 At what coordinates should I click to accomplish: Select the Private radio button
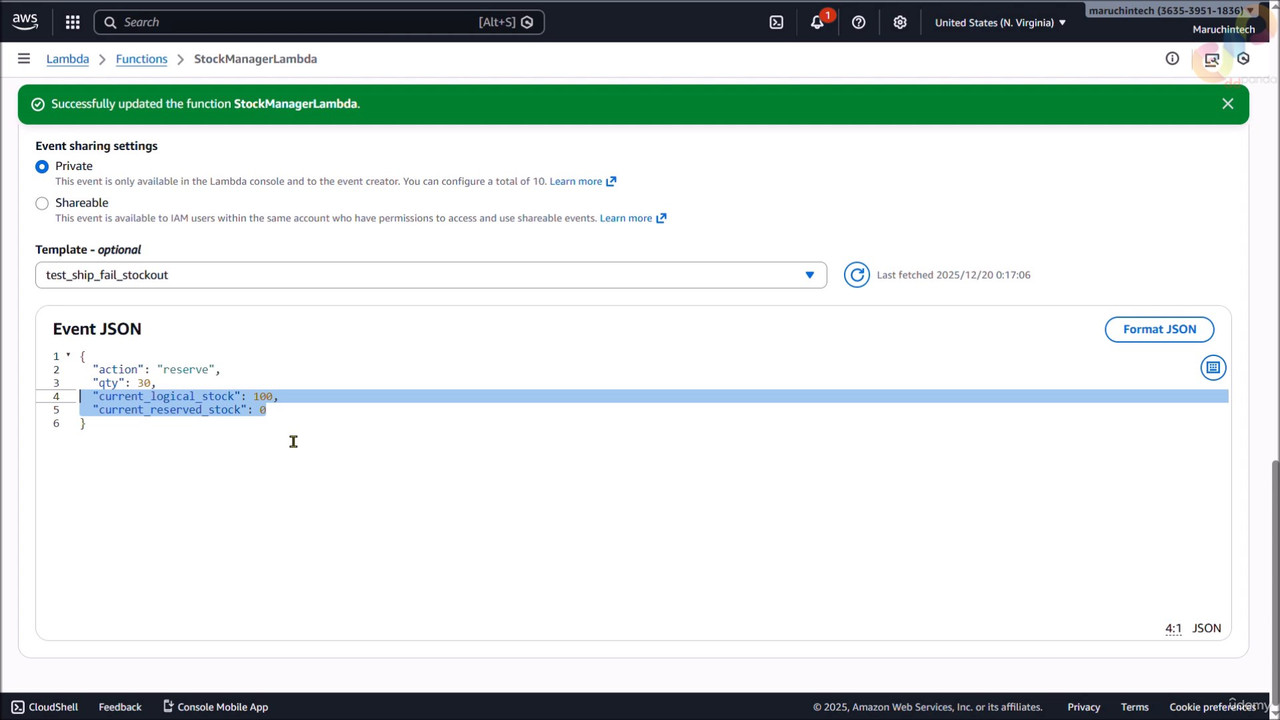click(42, 166)
